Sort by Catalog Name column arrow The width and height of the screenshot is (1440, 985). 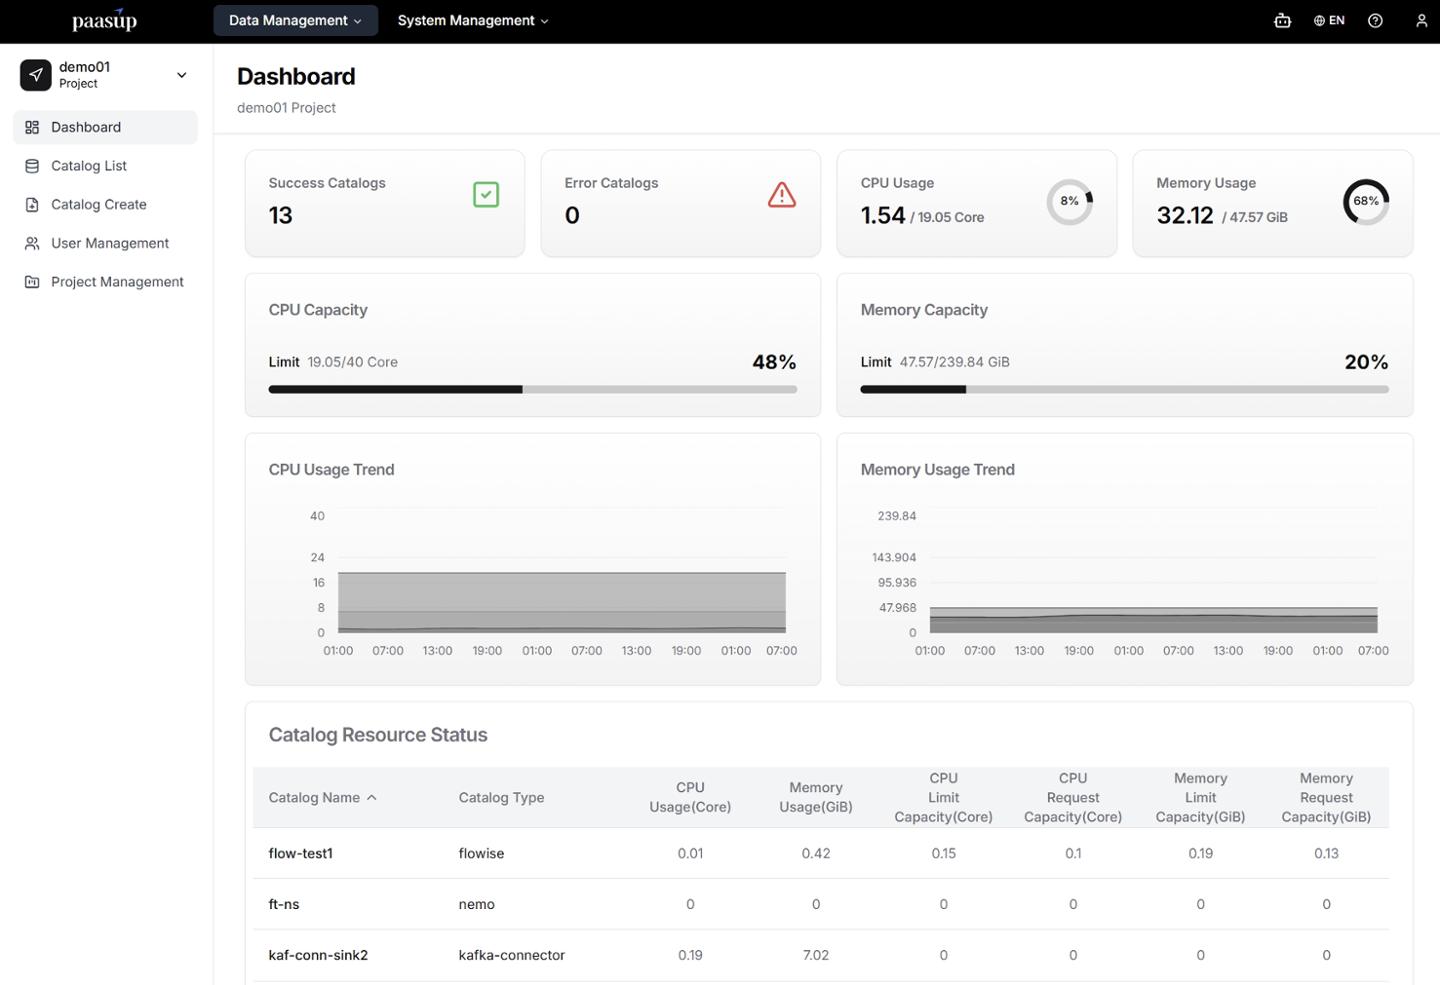coord(372,798)
